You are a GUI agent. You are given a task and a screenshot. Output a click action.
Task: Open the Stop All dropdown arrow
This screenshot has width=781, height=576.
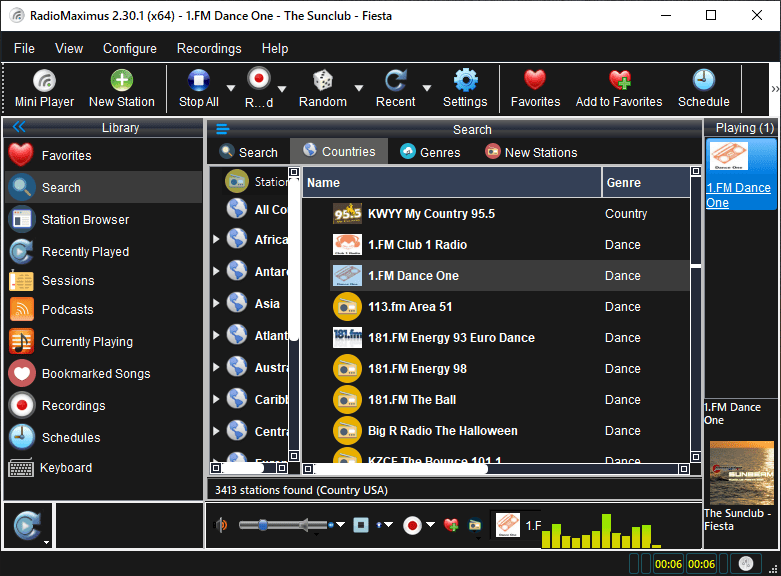tap(231, 88)
